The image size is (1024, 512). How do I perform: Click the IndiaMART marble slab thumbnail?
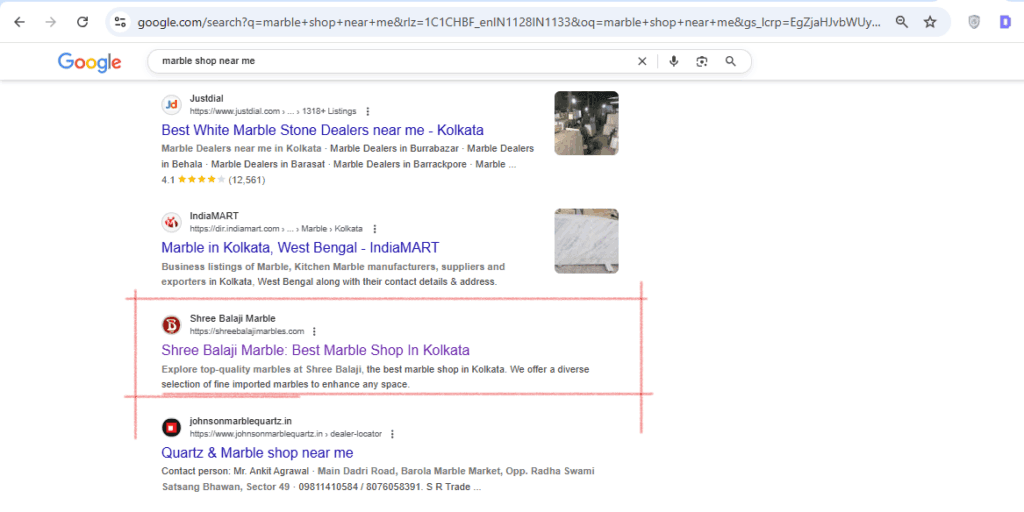tap(586, 241)
